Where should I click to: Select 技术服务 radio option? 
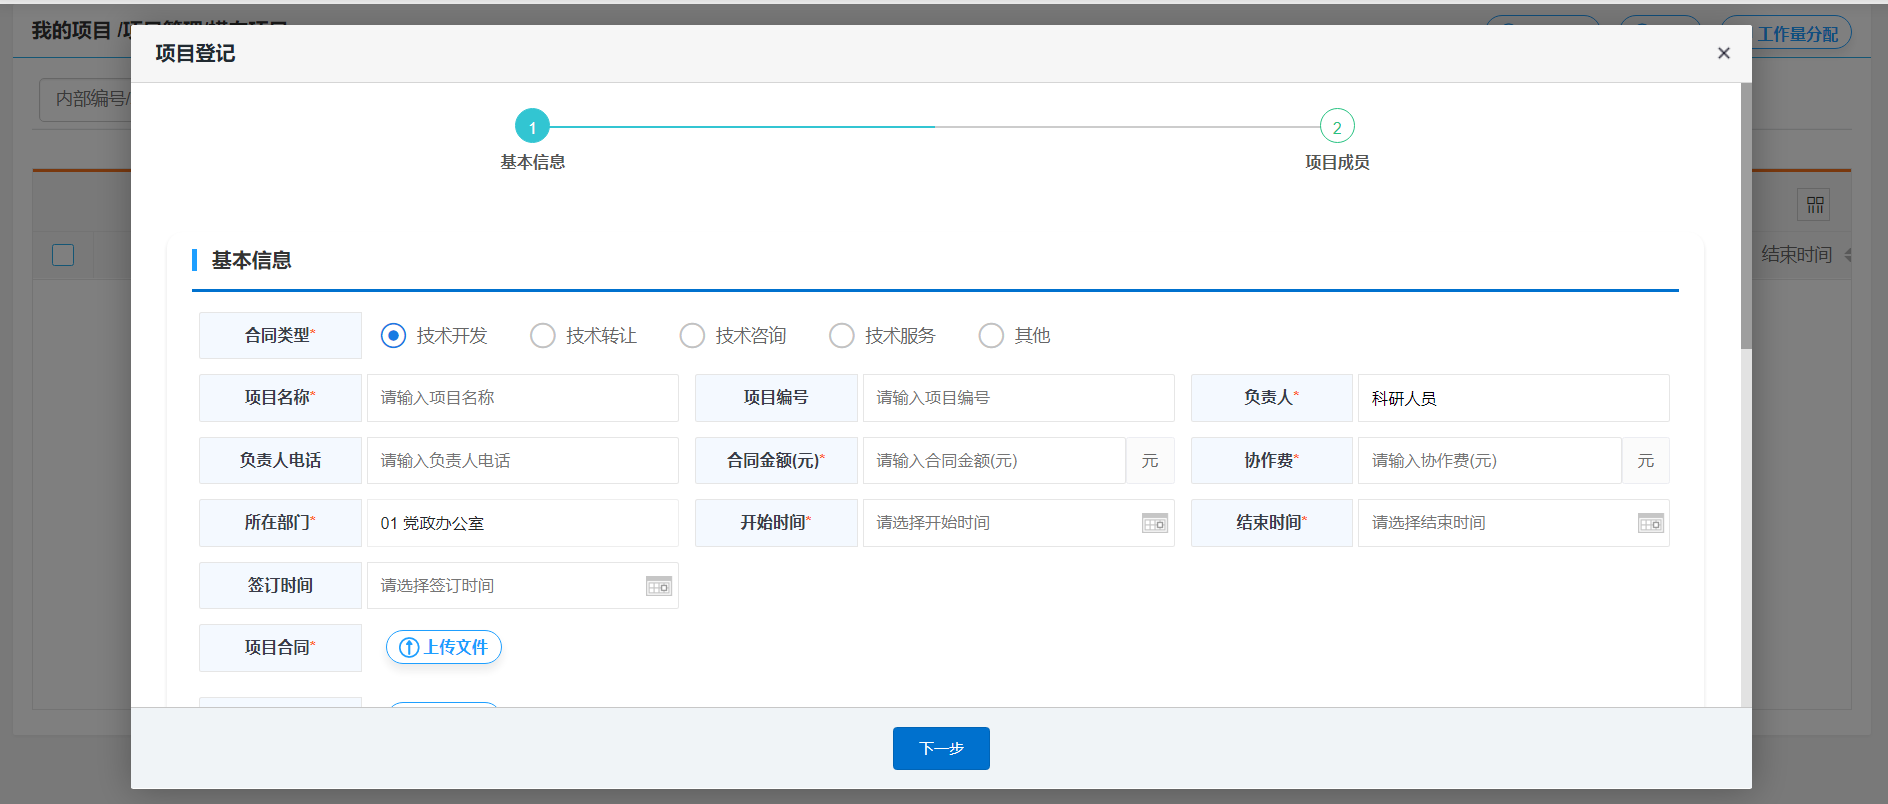[x=842, y=336]
